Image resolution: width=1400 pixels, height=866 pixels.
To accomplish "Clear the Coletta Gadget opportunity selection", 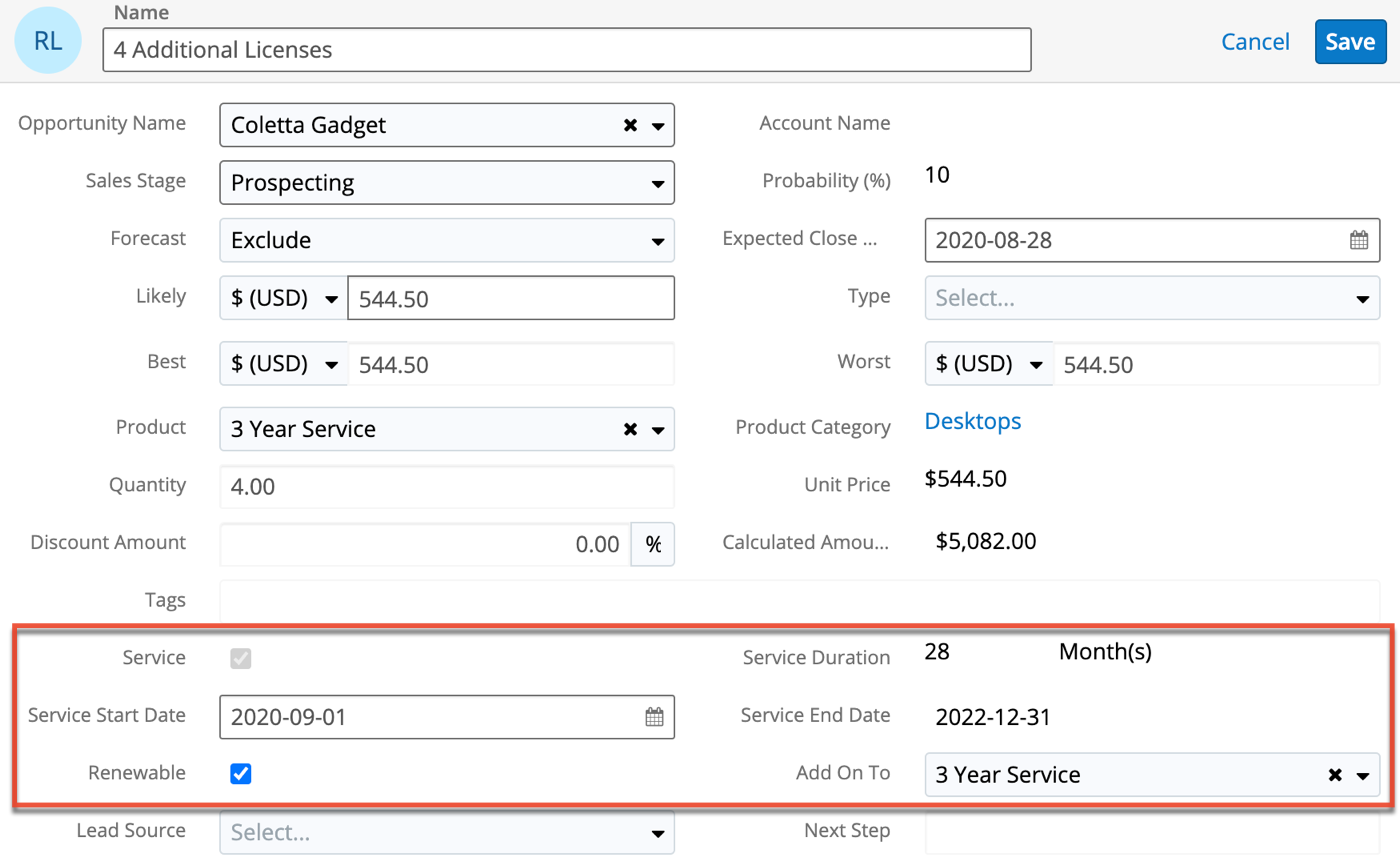I will [630, 126].
